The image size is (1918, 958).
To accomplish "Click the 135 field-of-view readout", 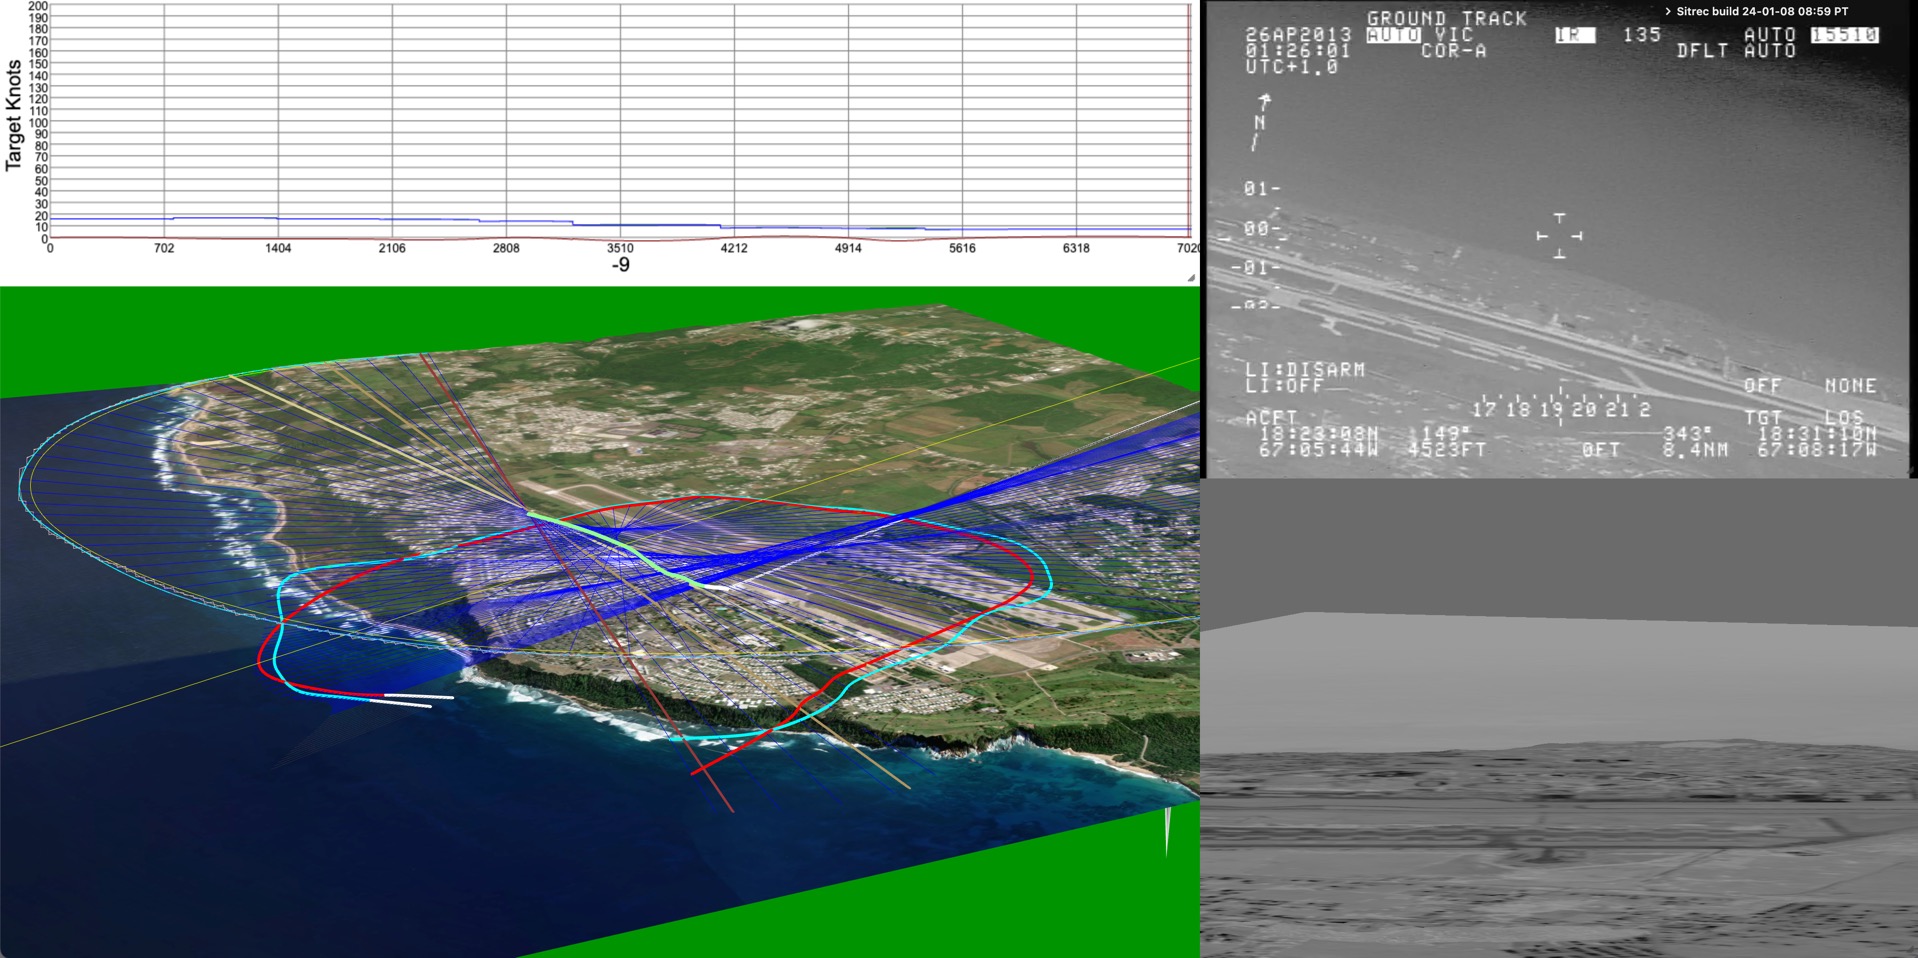I will (1642, 34).
